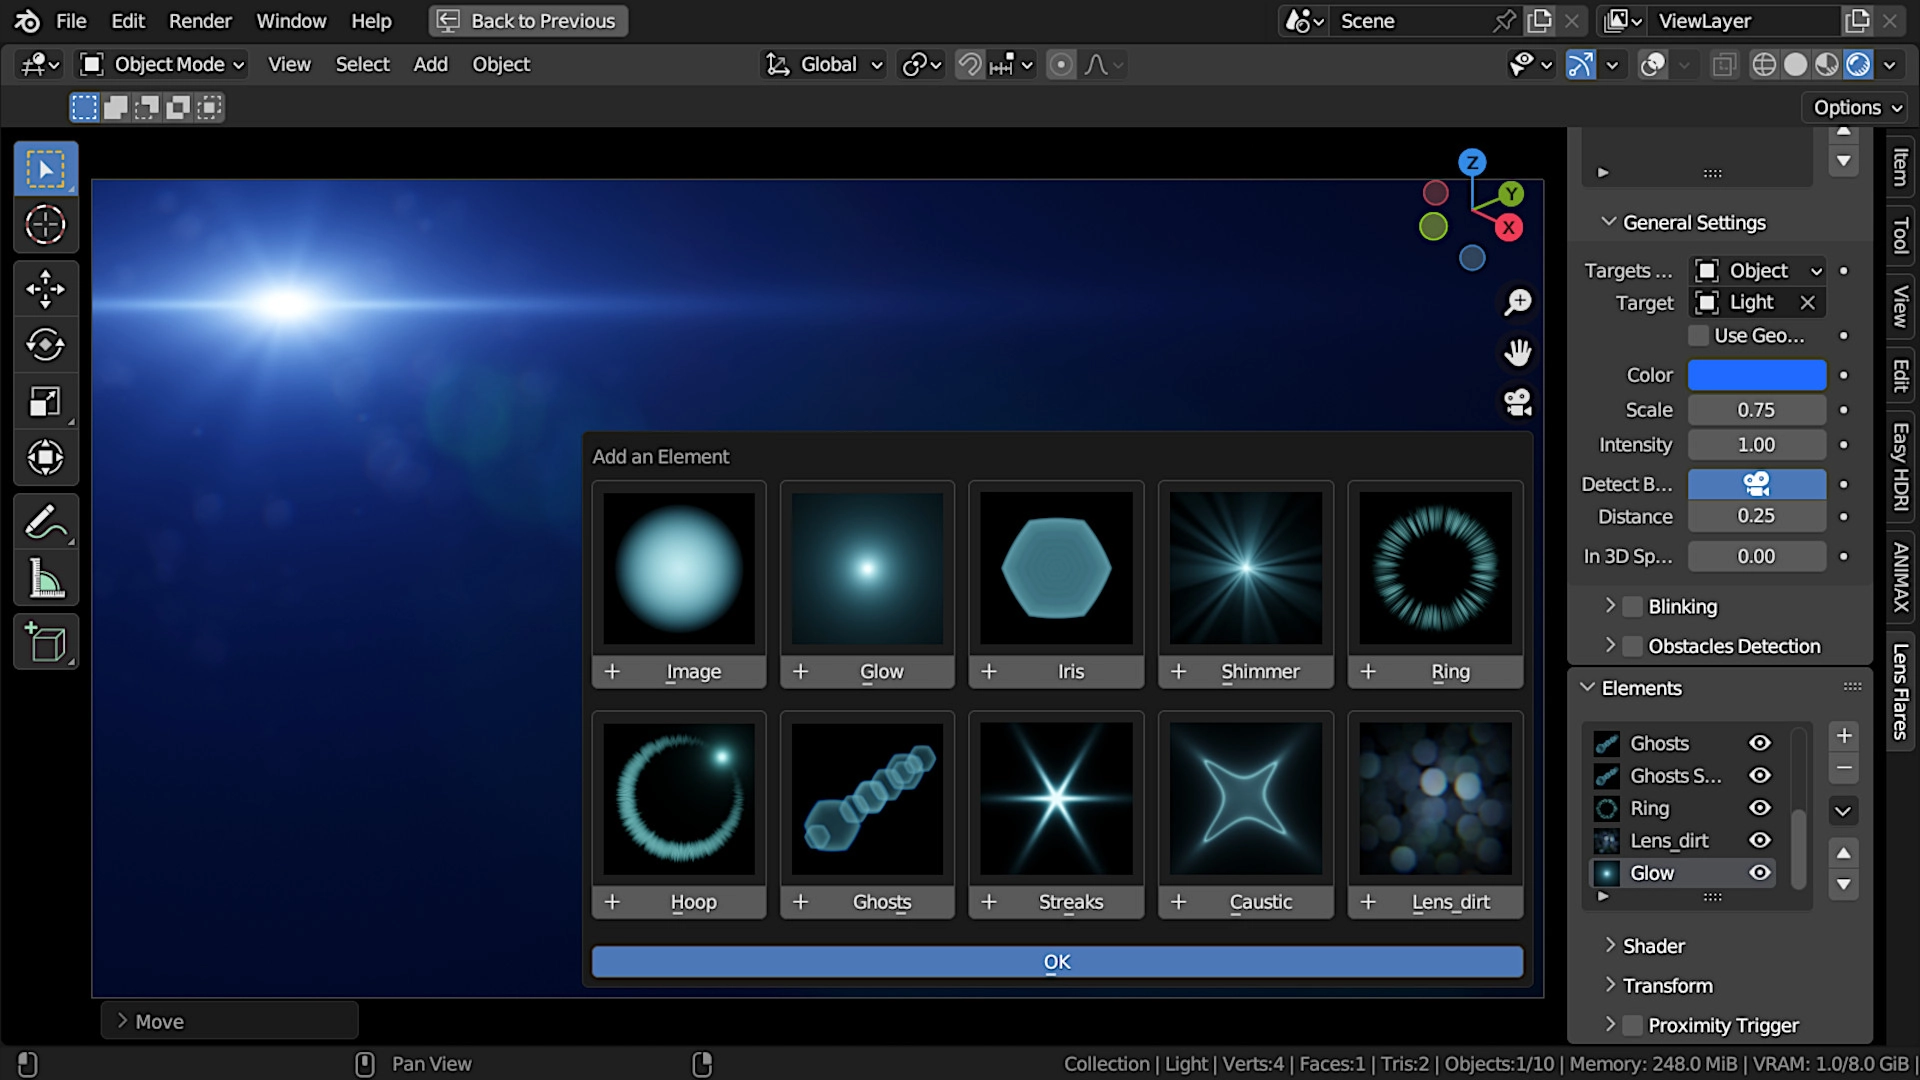Select the Add Cube tool

(45, 642)
